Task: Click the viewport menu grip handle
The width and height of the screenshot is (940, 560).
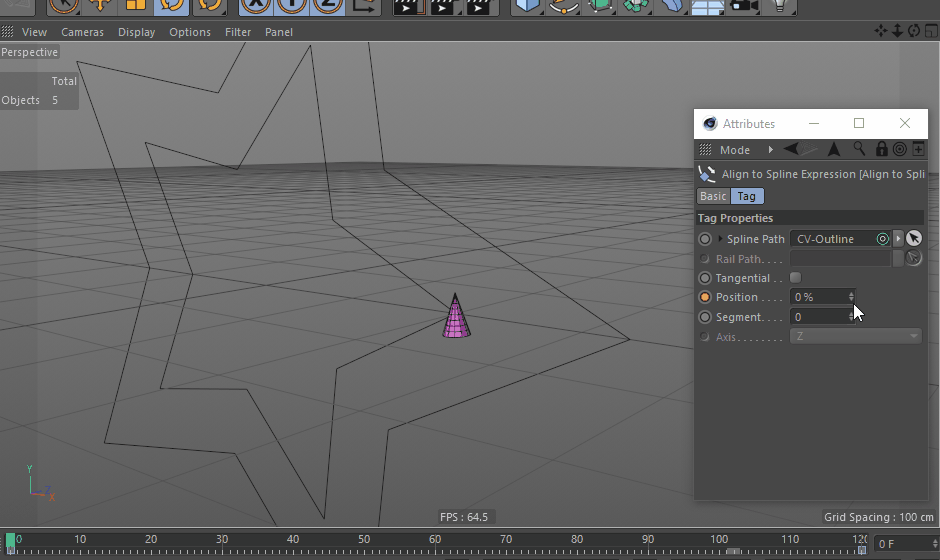Action: coord(7,32)
